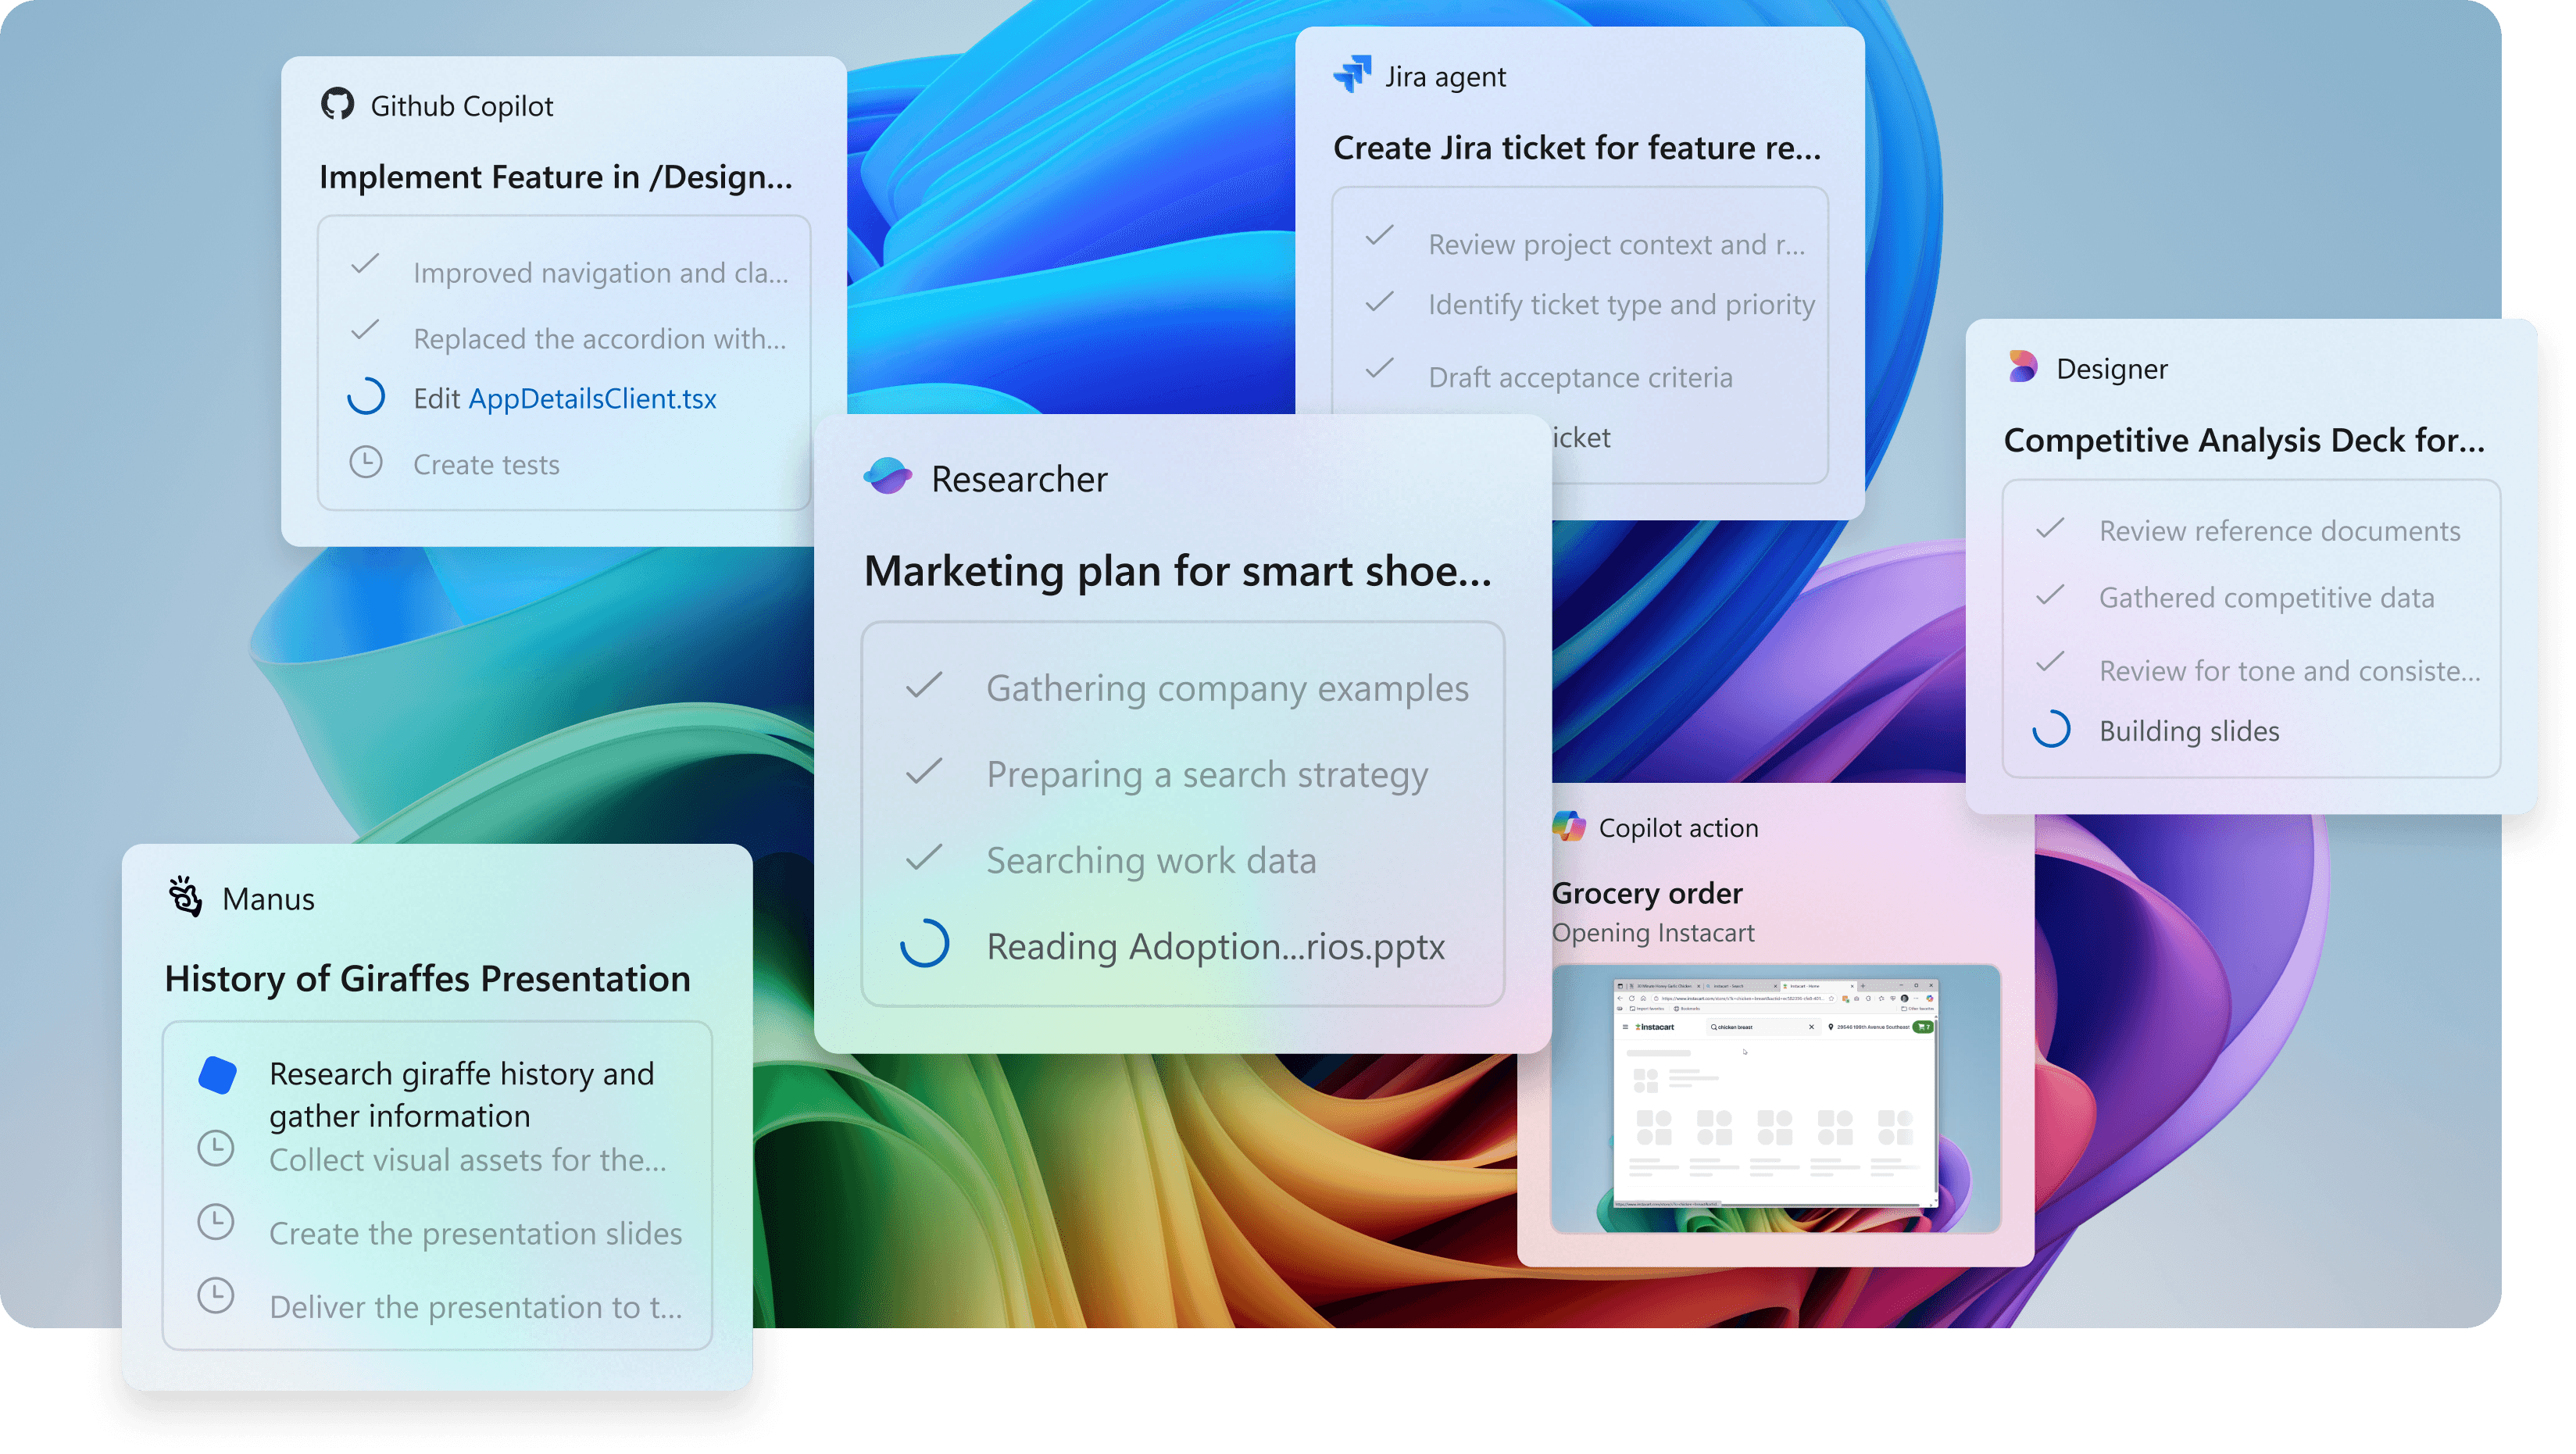Click the "History of Giraffes Presentation" title

(x=428, y=978)
